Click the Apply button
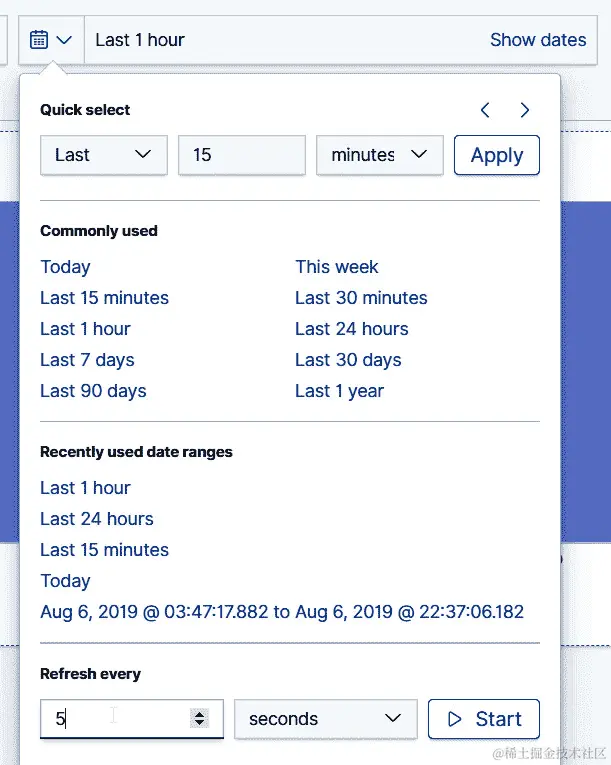611x765 pixels. pos(497,155)
